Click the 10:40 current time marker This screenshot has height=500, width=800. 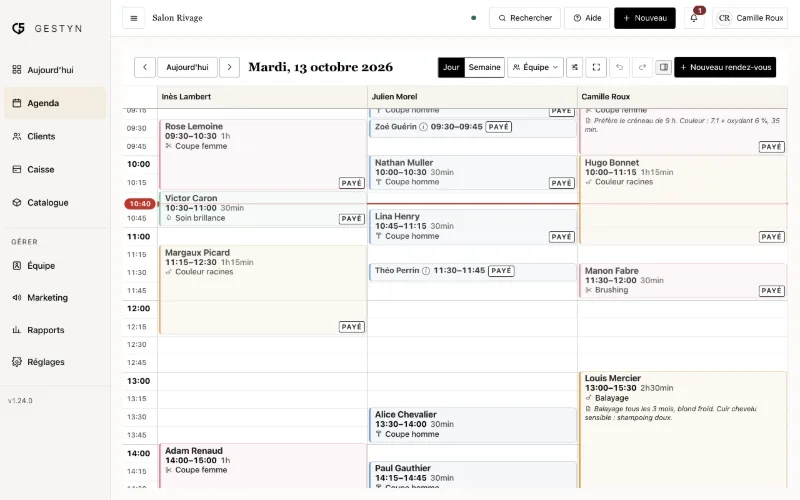click(x=140, y=204)
